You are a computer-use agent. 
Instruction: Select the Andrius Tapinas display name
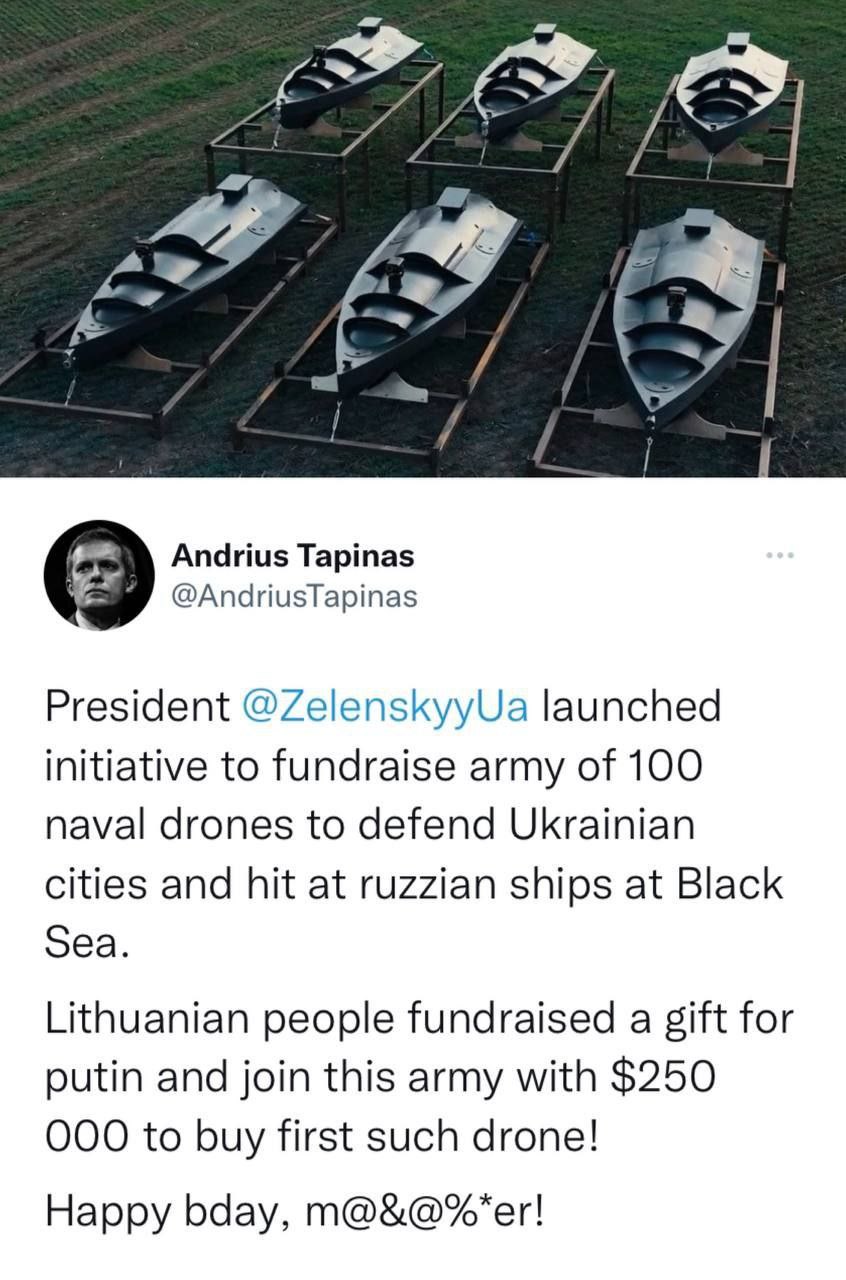tap(292, 555)
